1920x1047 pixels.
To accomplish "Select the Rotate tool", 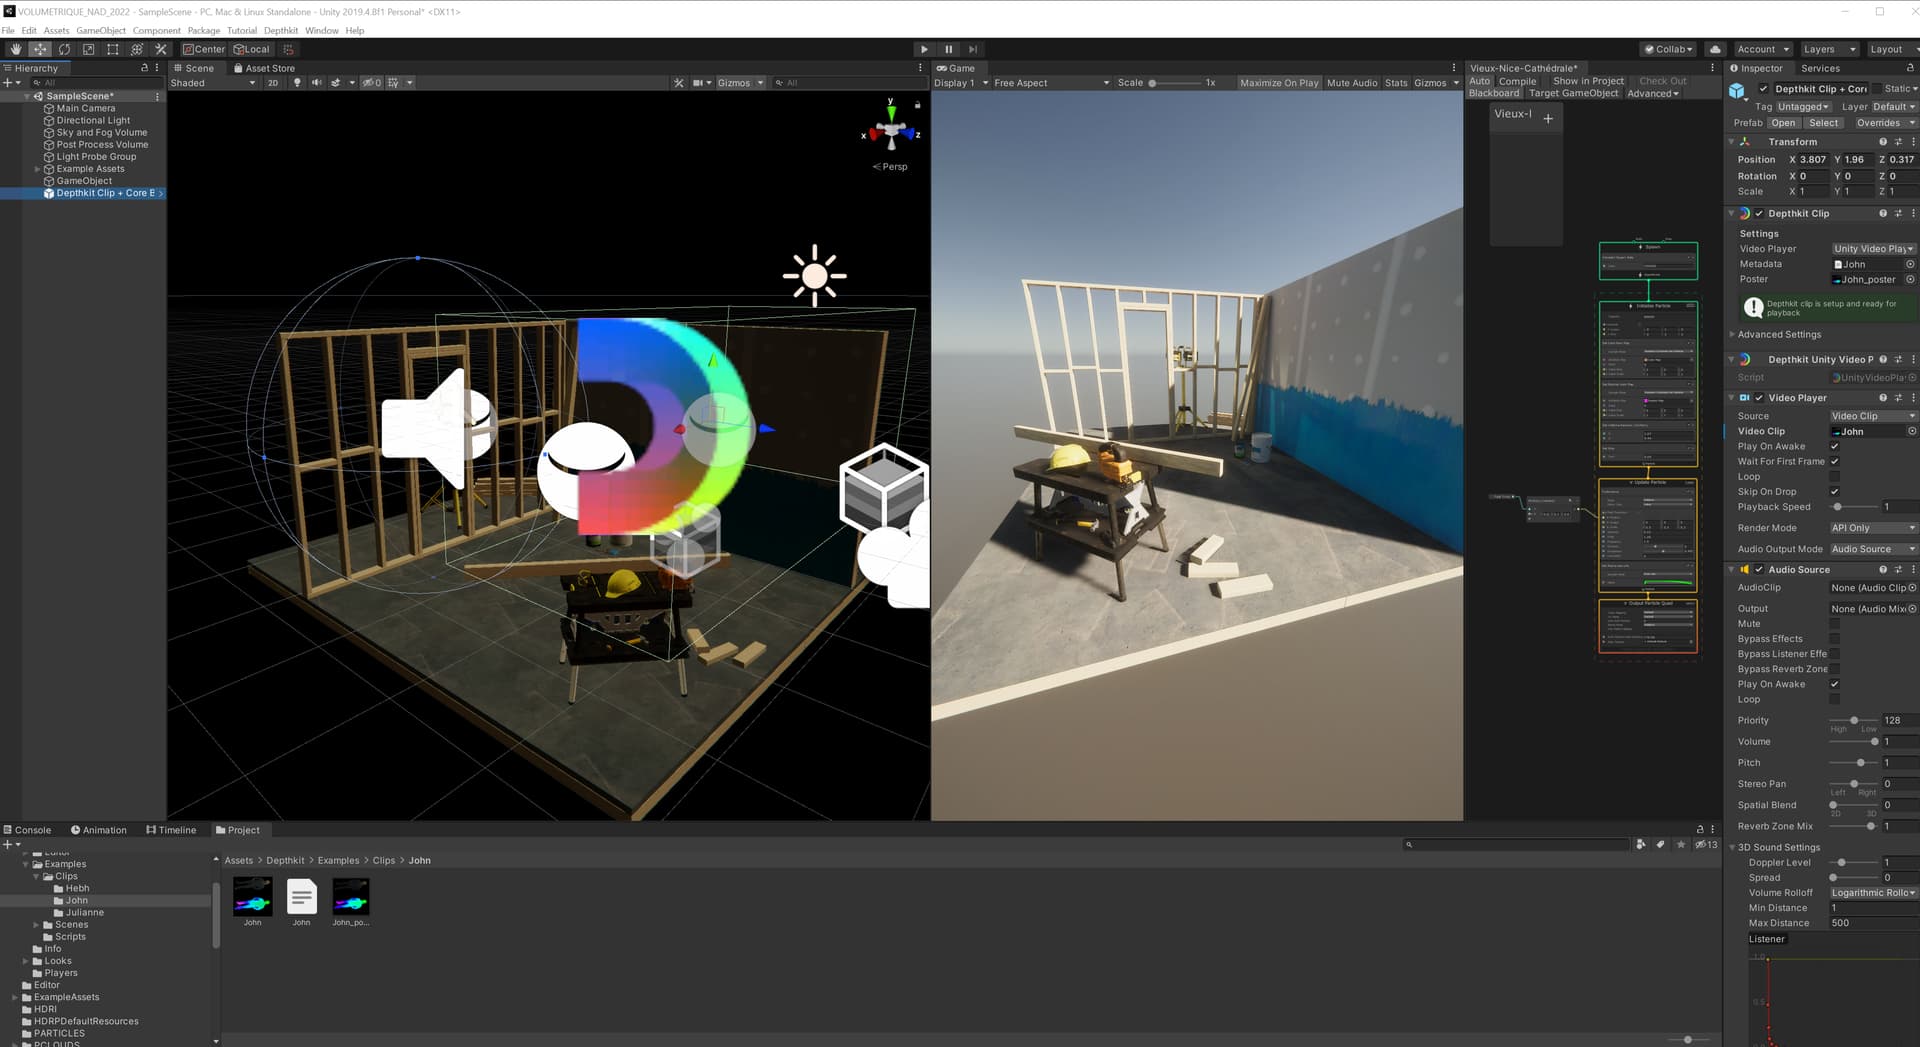I will (64, 49).
